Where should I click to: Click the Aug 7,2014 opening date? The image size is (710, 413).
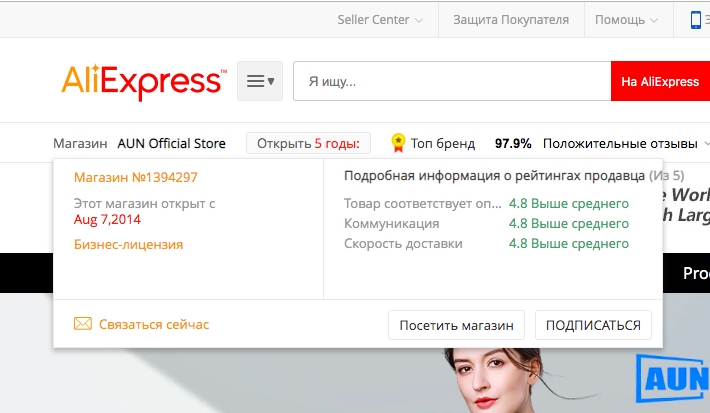pyautogui.click(x=107, y=220)
